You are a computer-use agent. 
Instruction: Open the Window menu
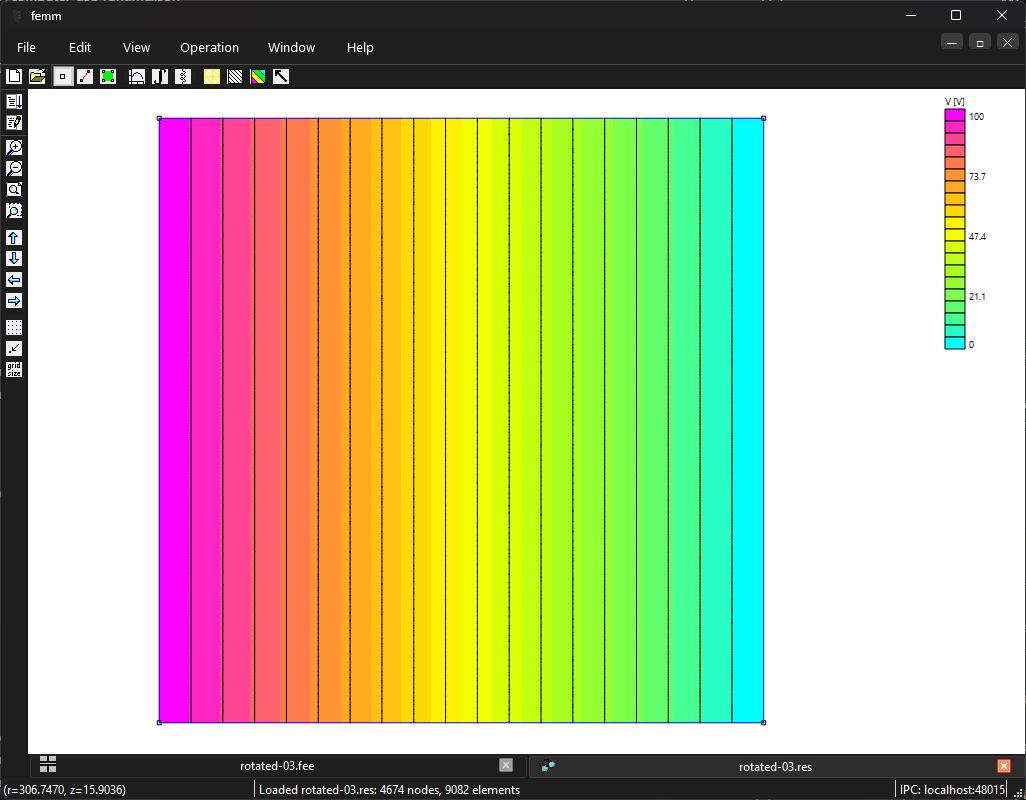[x=291, y=48]
